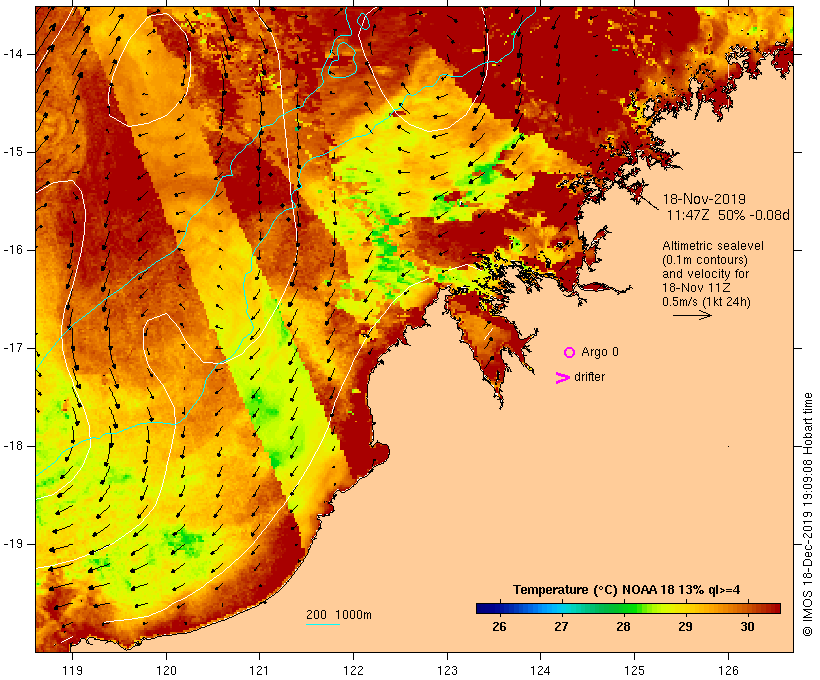Click the text (0.1m contours)

pyautogui.click(x=705, y=260)
